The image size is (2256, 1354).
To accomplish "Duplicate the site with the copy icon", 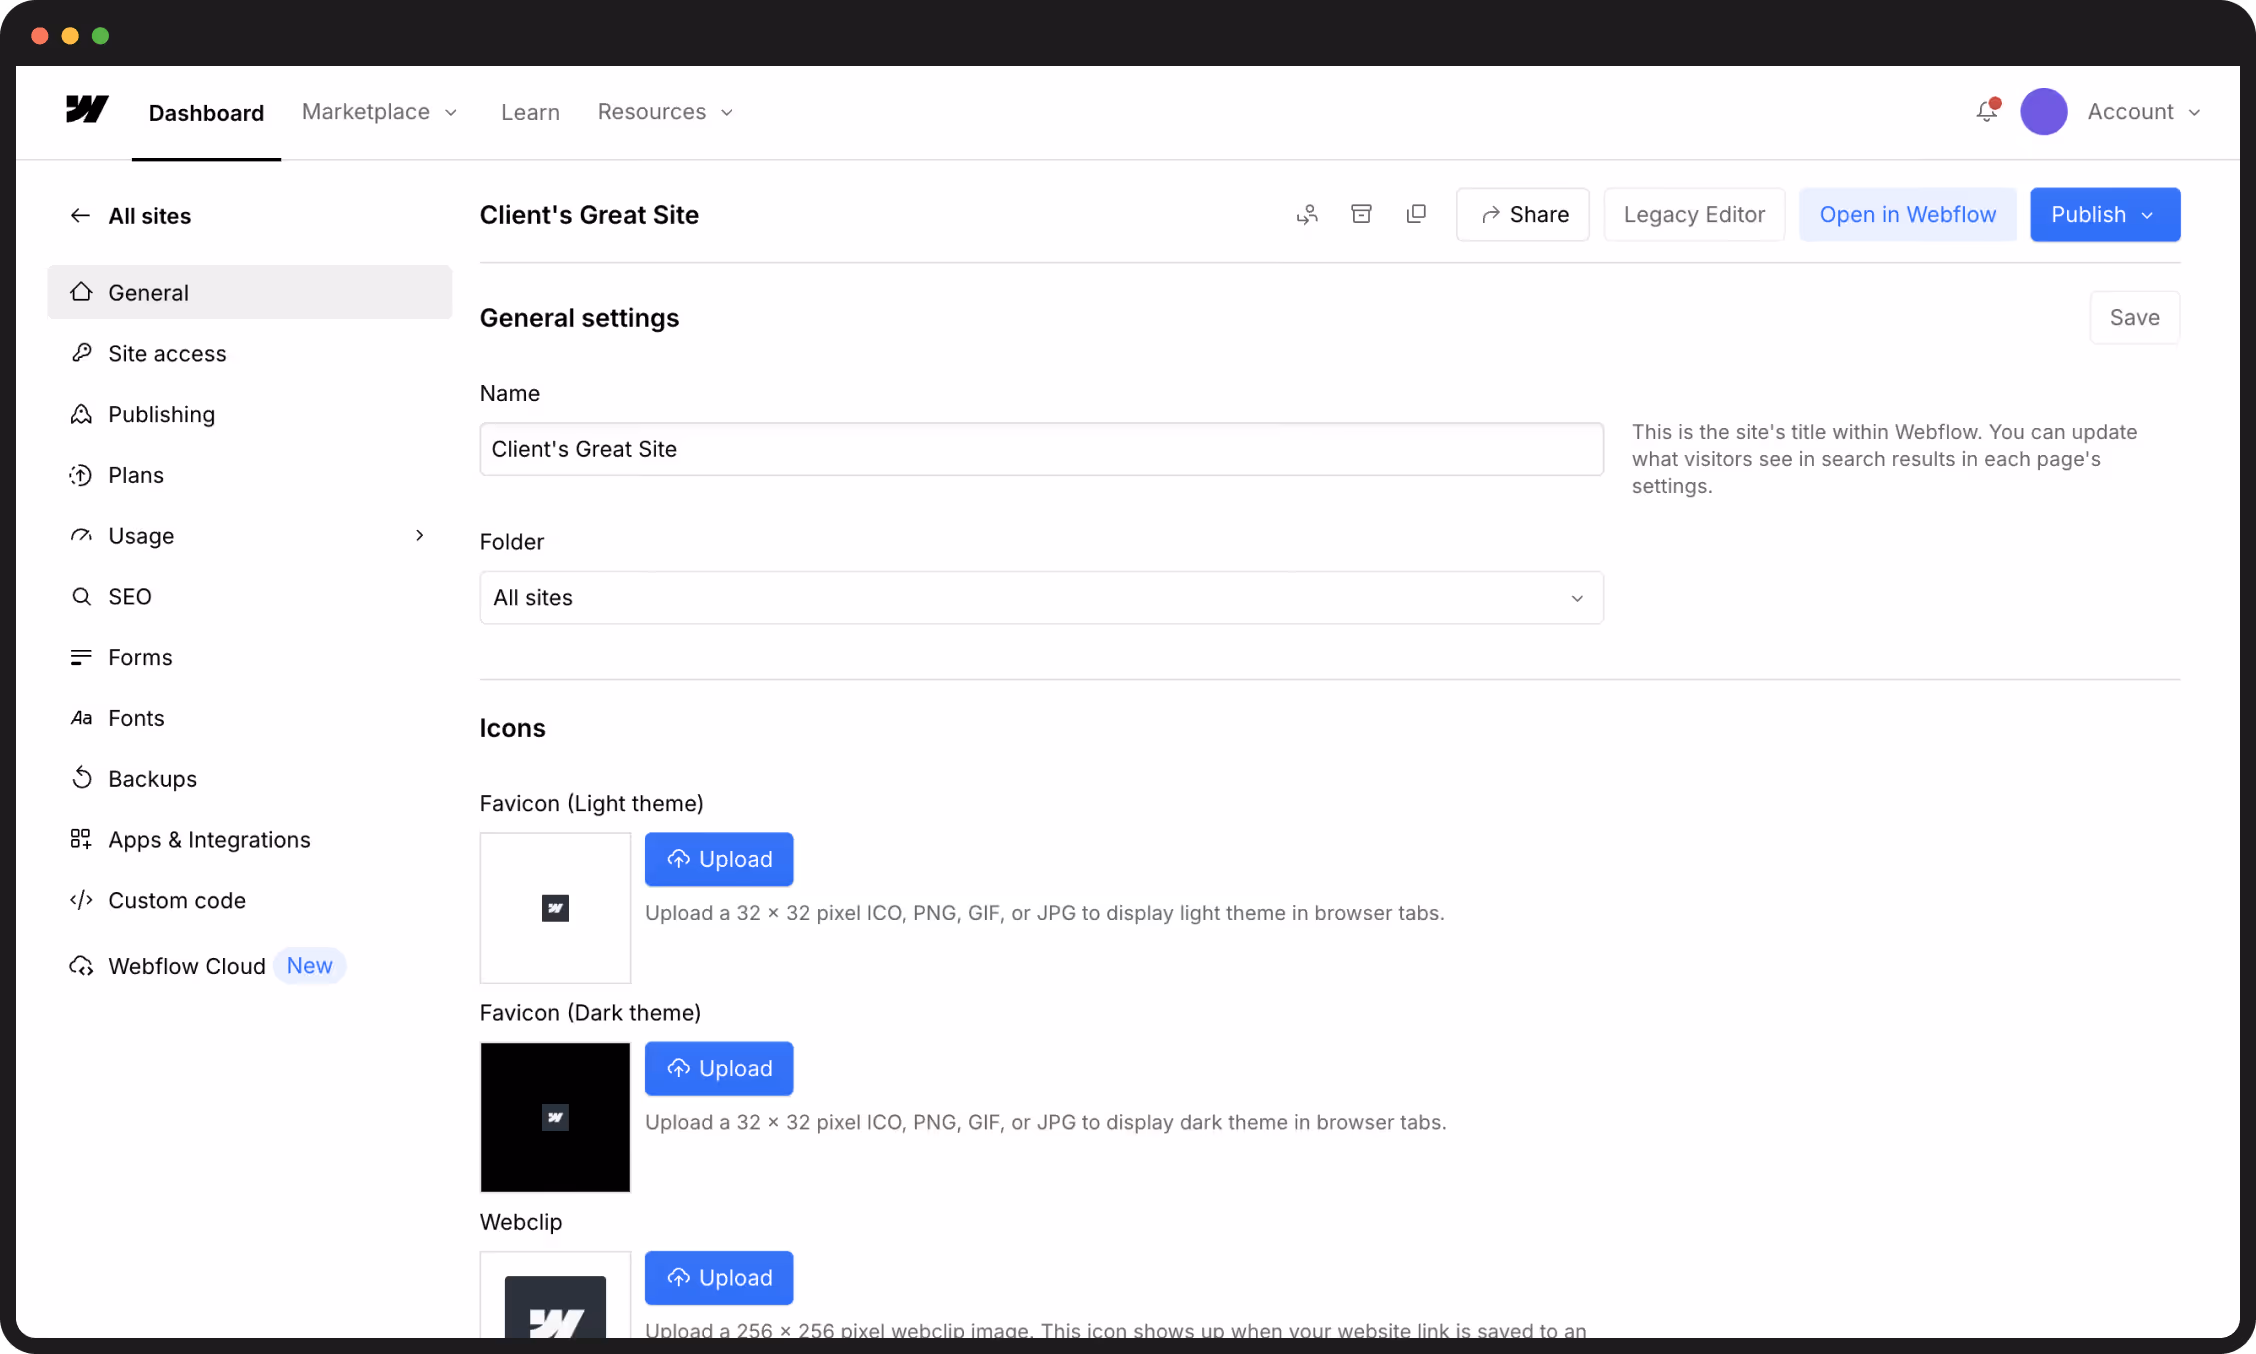I will (1416, 214).
